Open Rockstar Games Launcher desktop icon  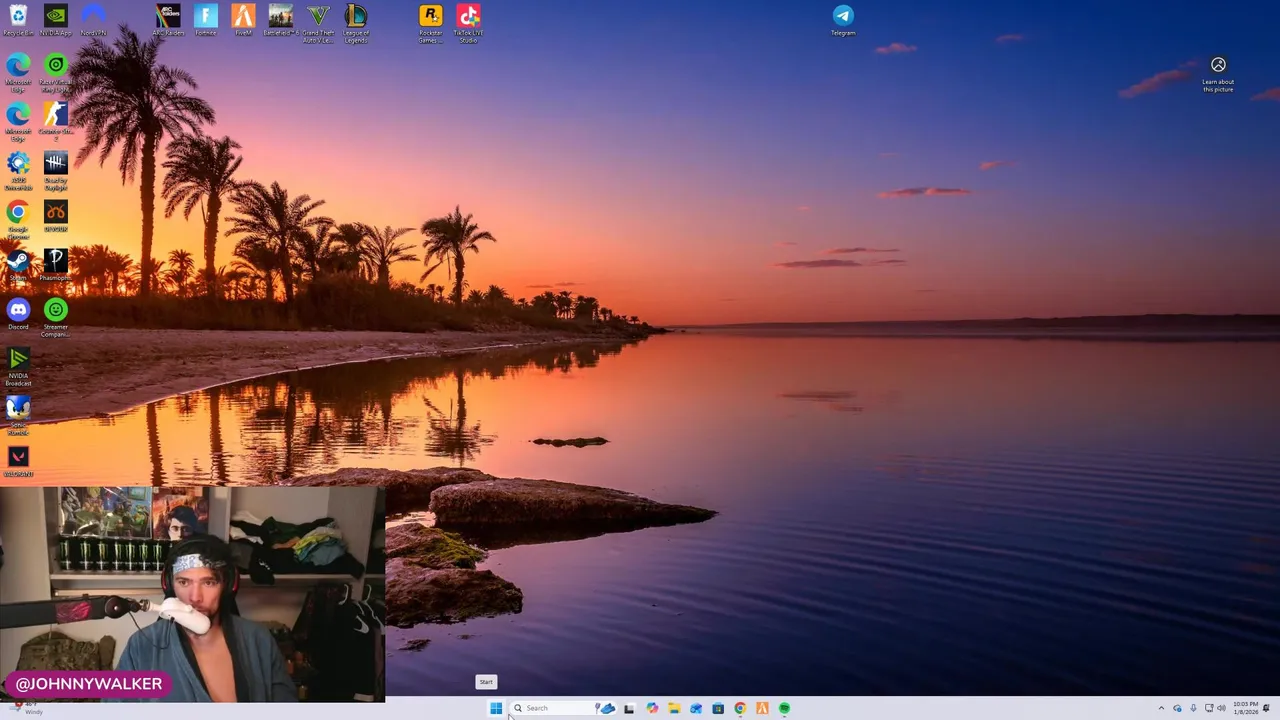point(430,24)
